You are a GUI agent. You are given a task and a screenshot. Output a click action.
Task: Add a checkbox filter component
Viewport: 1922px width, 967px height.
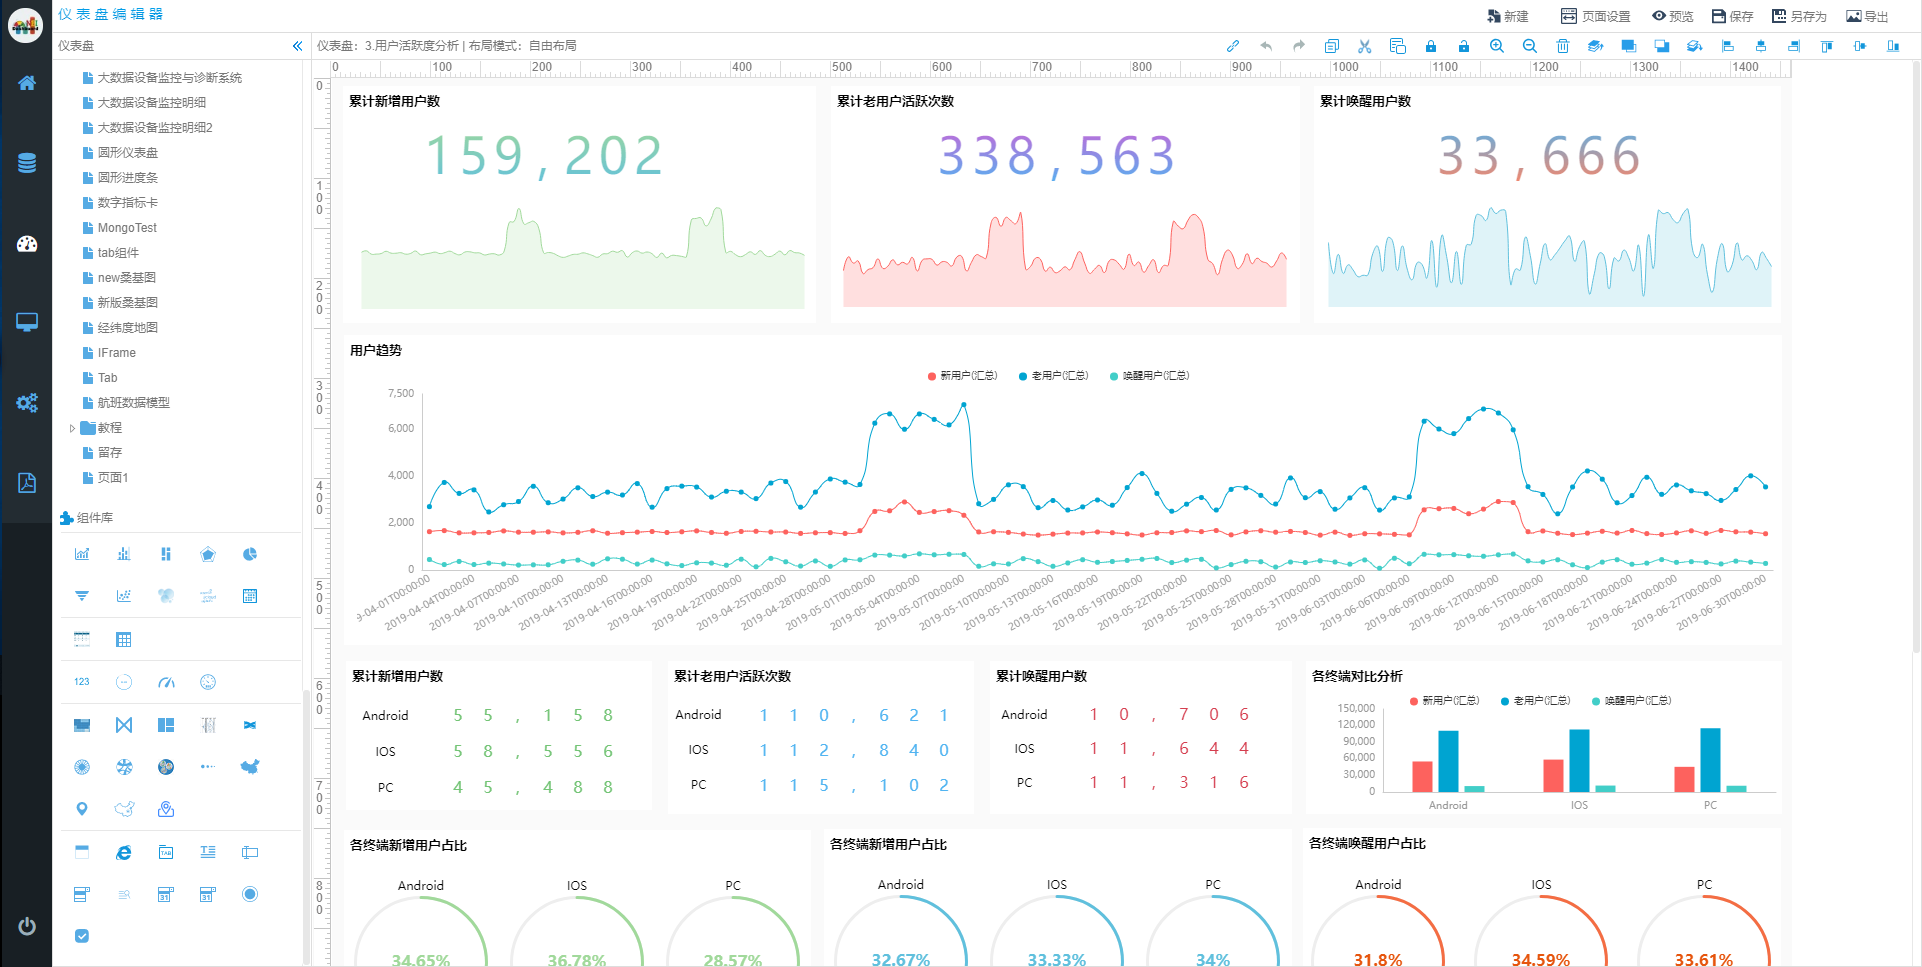82,936
